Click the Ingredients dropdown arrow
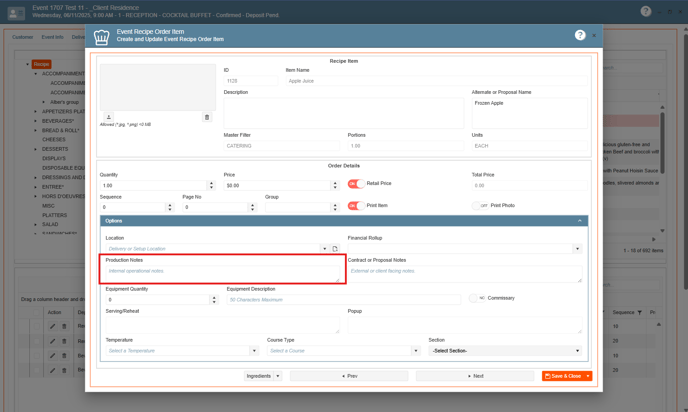 278,376
